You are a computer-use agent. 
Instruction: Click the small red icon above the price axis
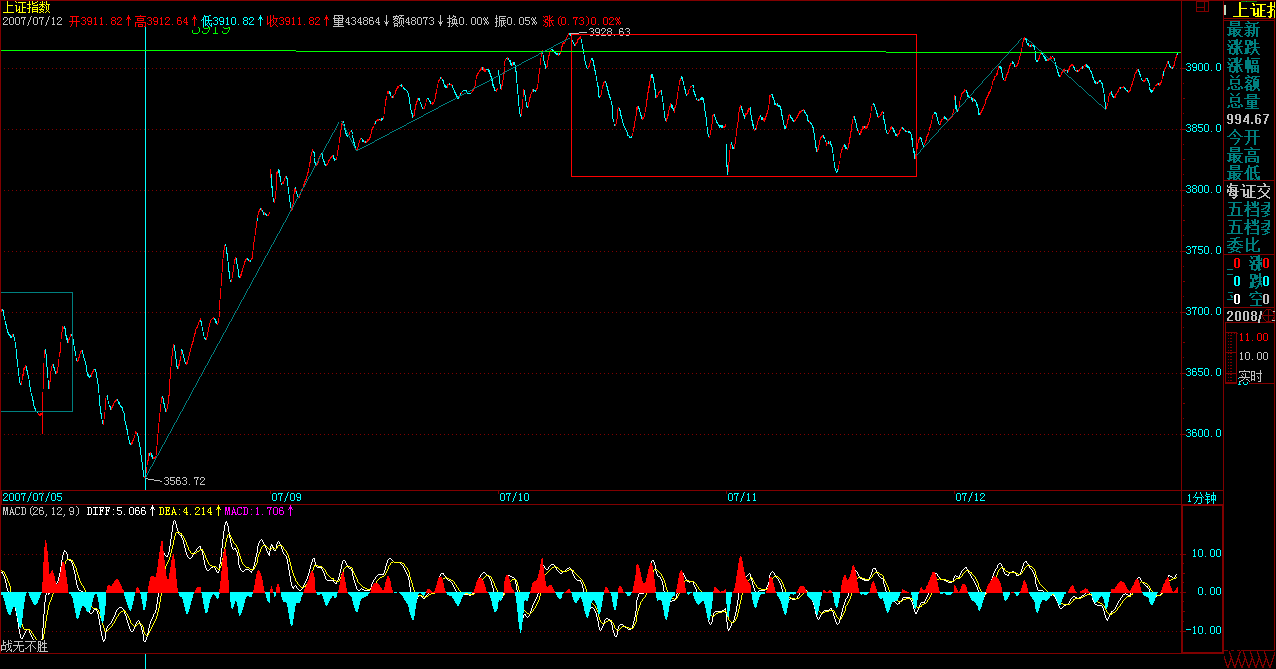1203,7
